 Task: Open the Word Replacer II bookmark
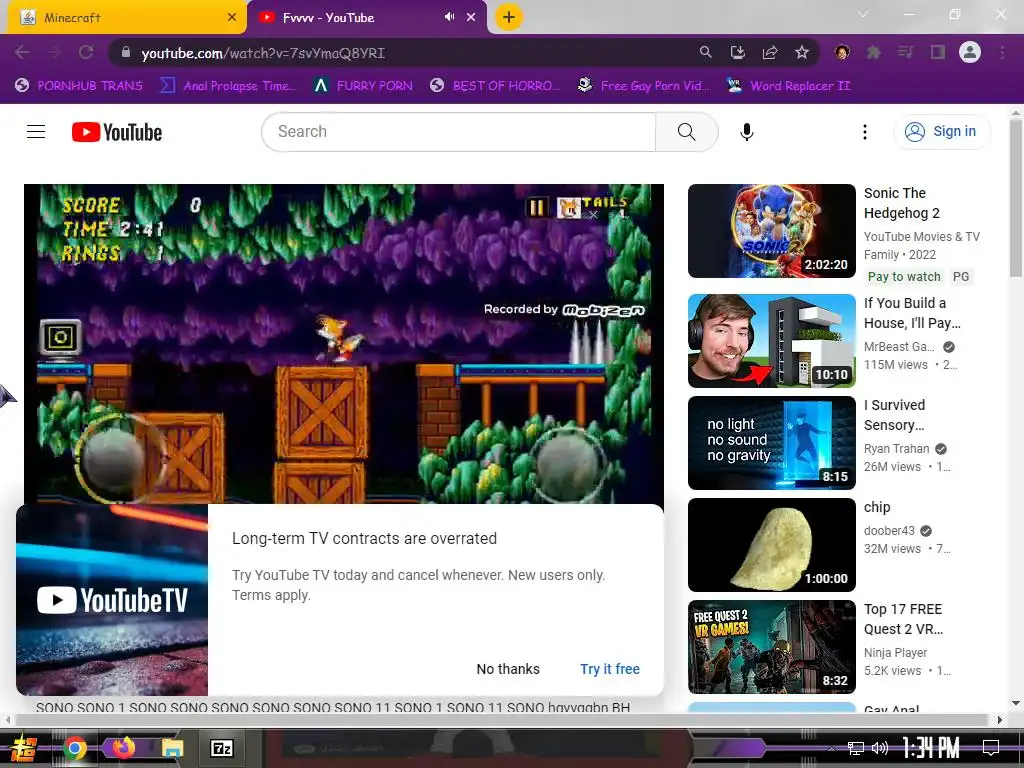[x=788, y=86]
